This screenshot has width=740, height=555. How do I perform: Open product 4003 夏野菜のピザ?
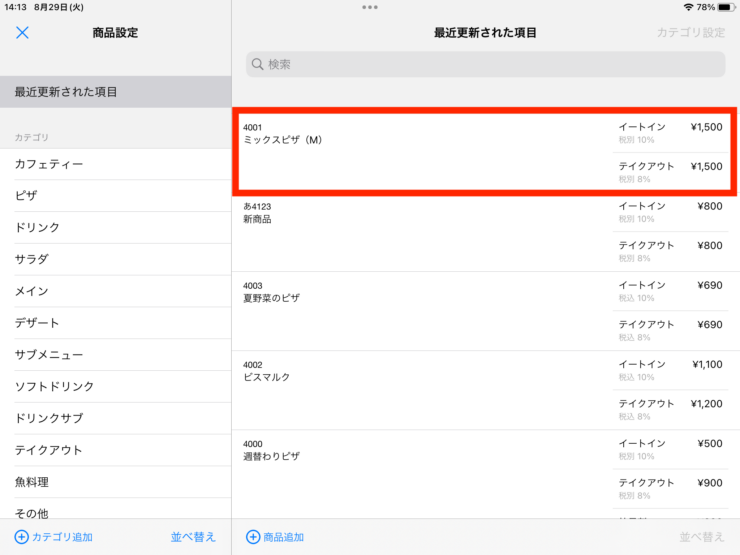(486, 311)
